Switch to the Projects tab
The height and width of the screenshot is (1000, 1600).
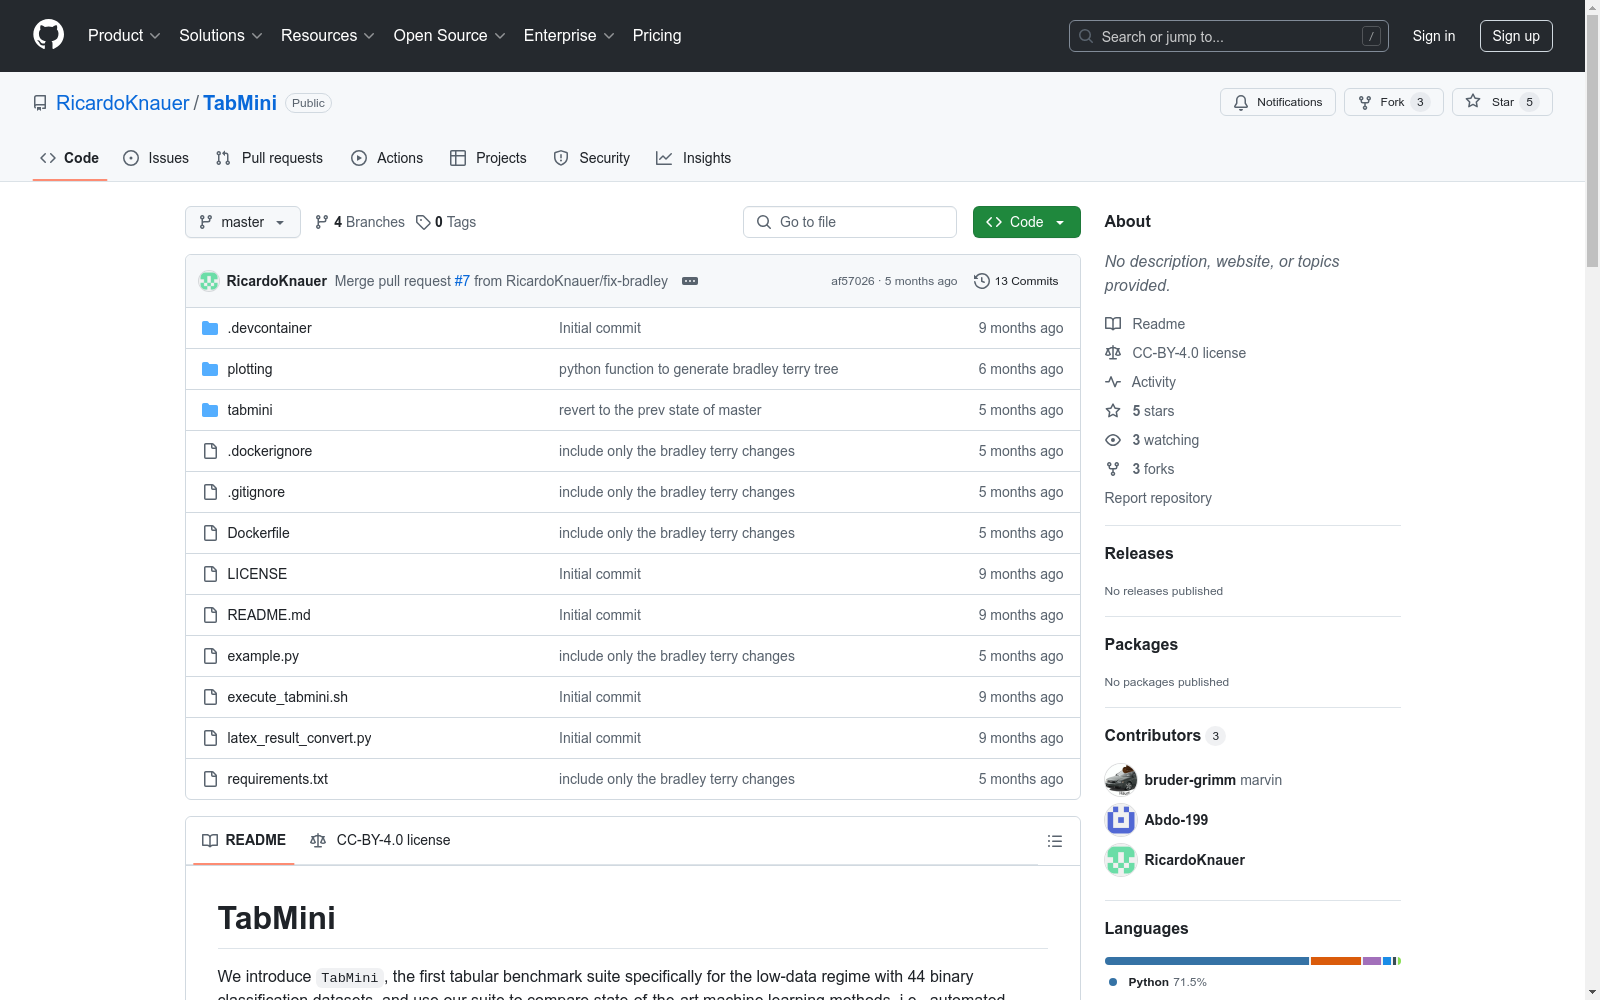488,158
